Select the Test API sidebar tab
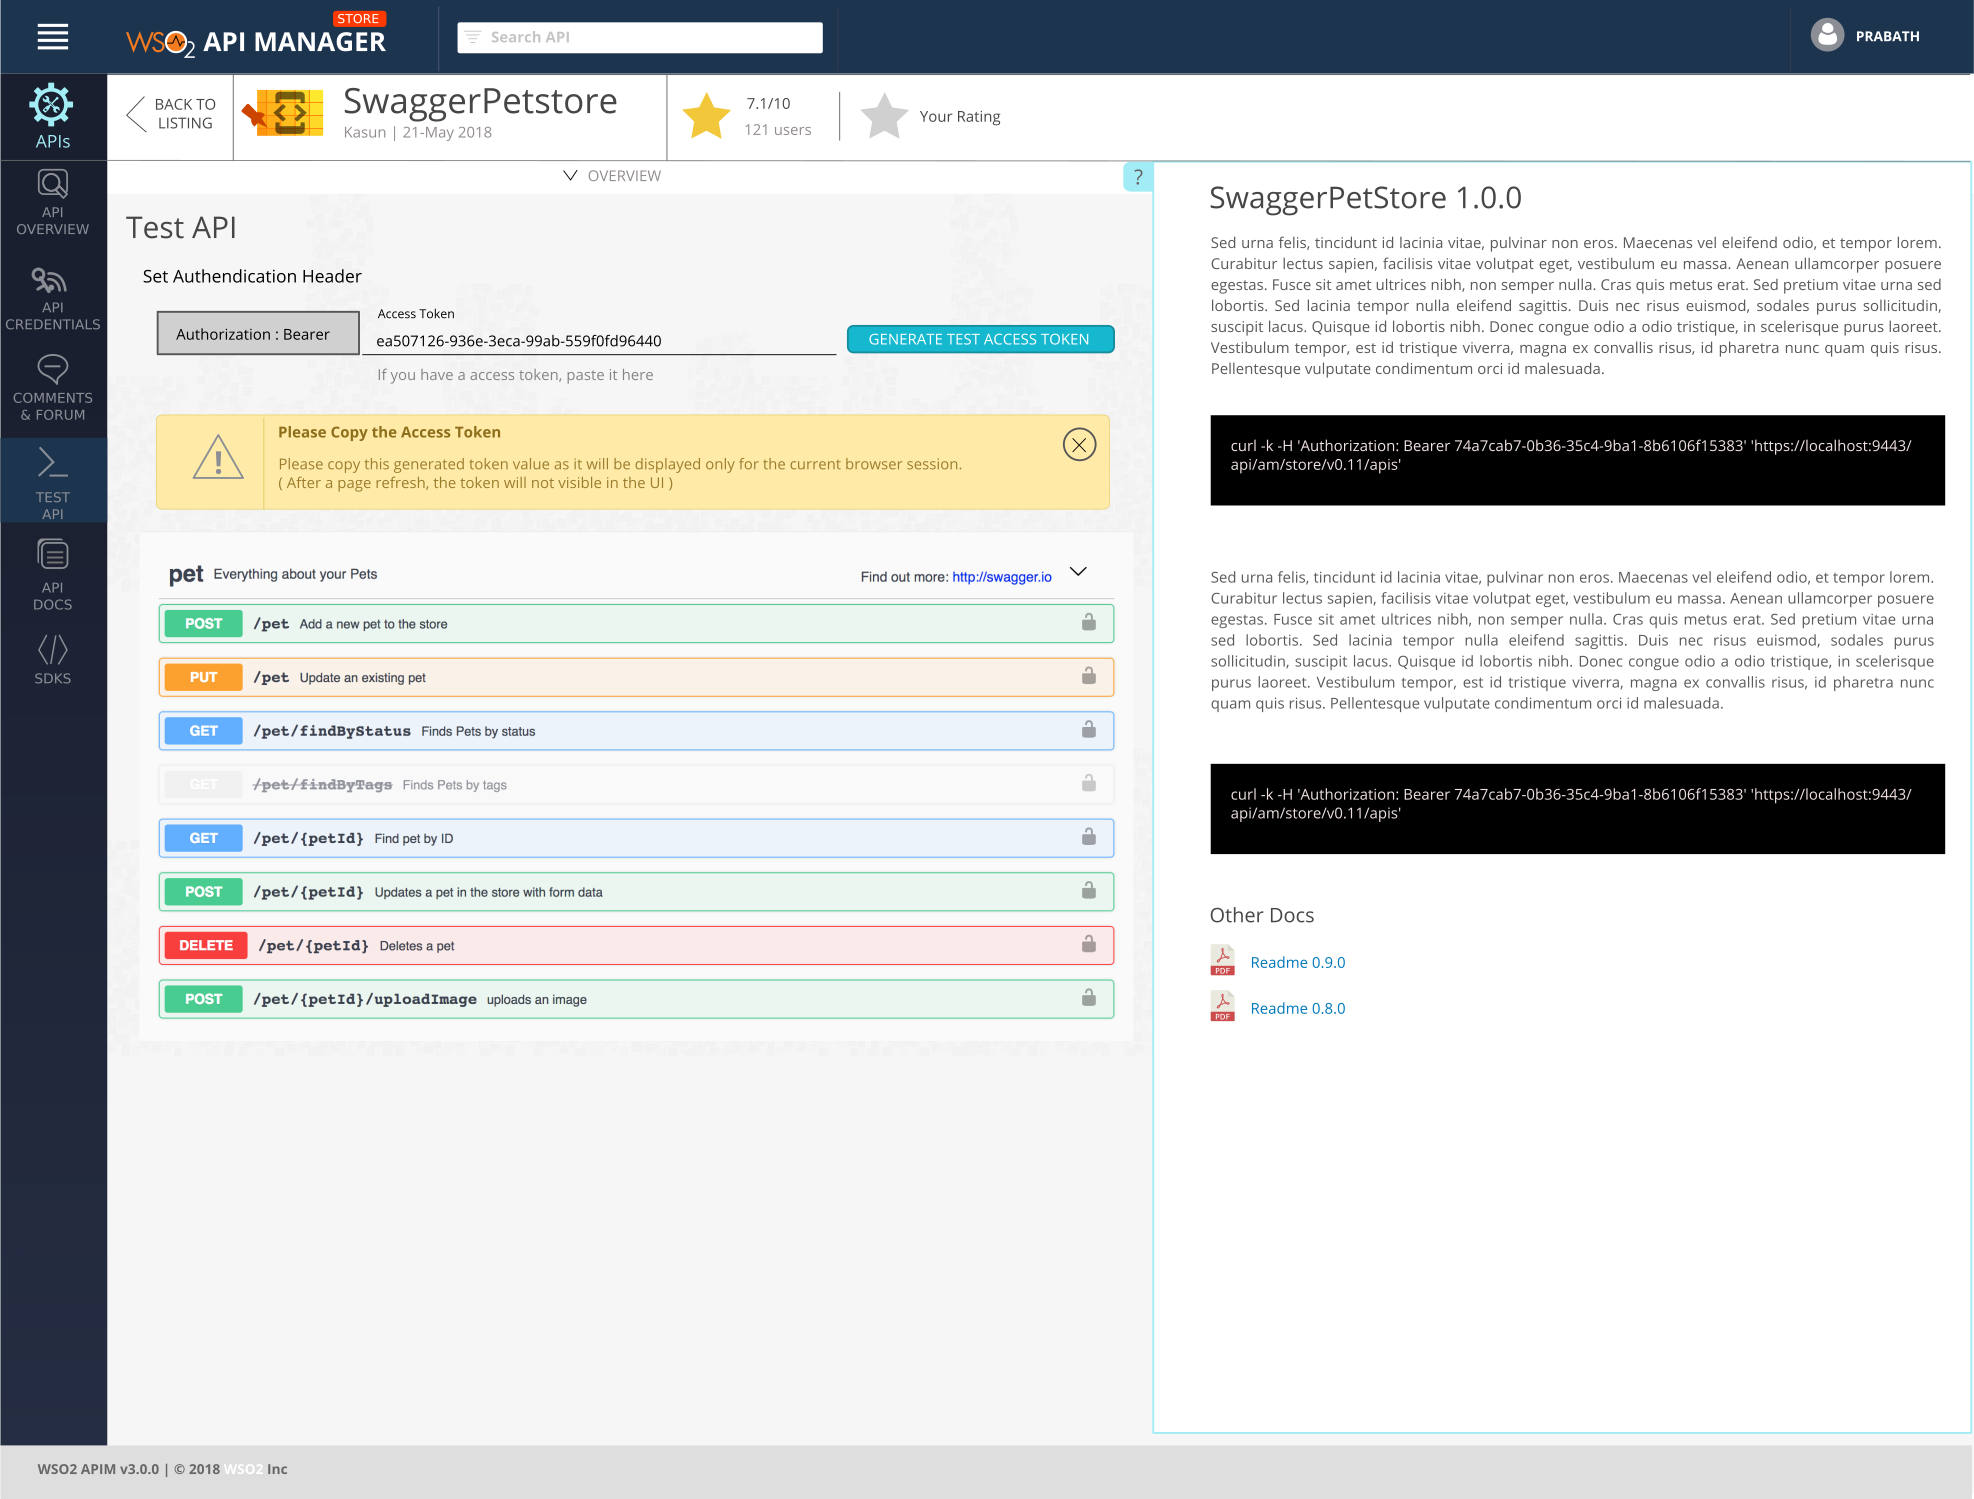1974x1499 pixels. tap(52, 481)
